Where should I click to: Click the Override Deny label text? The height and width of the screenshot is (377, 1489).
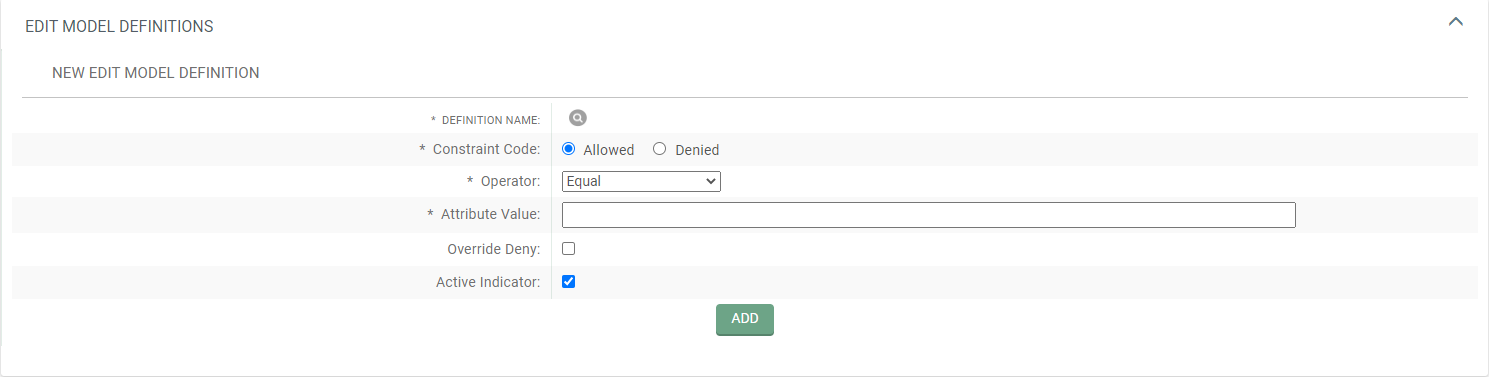click(x=494, y=249)
